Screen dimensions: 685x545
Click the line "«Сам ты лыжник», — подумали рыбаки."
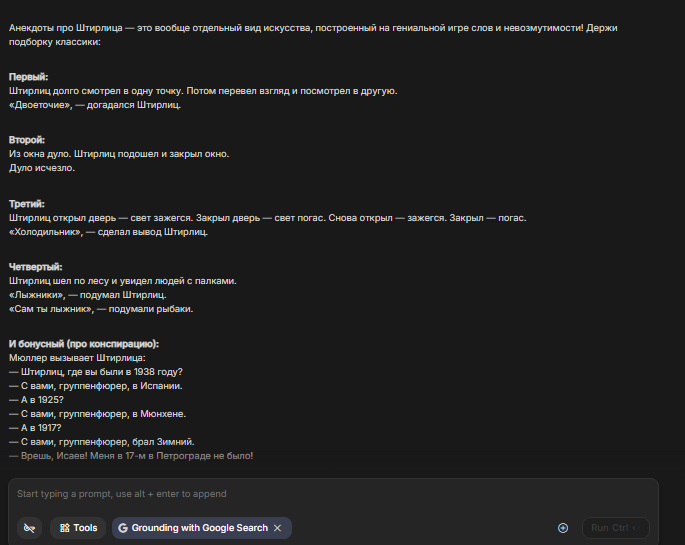(x=100, y=309)
